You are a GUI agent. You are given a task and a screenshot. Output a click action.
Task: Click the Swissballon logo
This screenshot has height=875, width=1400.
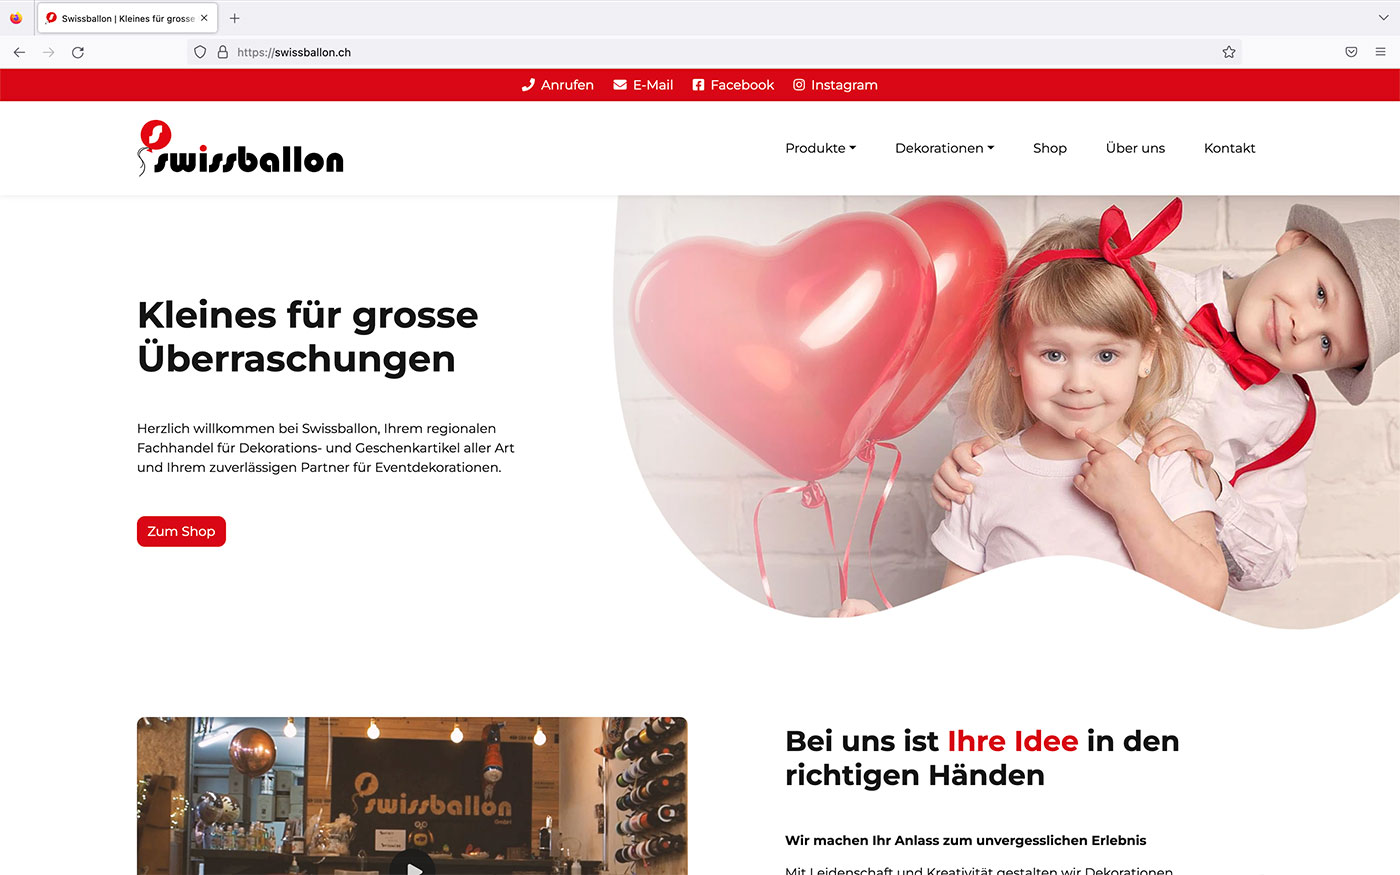click(240, 148)
